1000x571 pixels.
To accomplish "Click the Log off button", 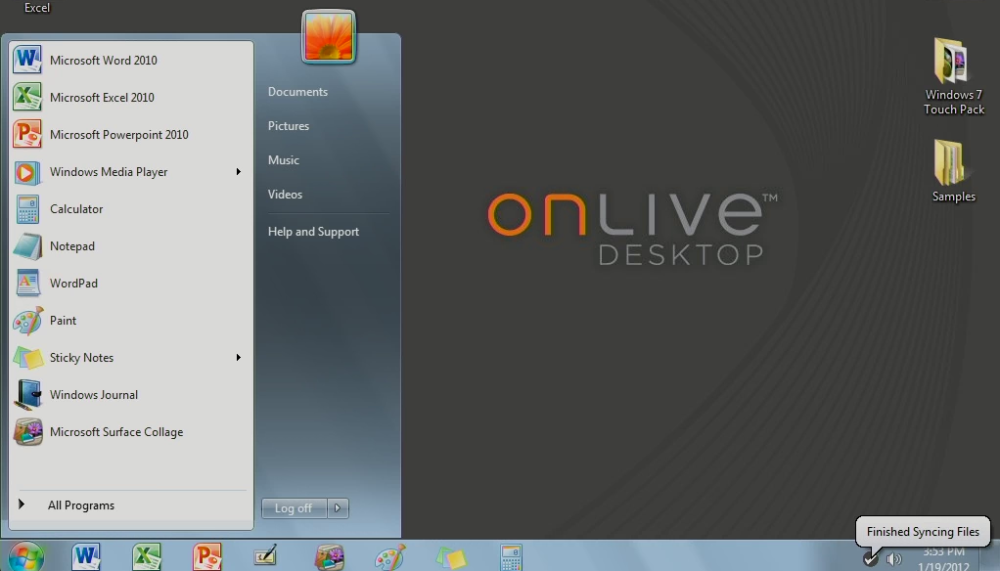I will (294, 508).
